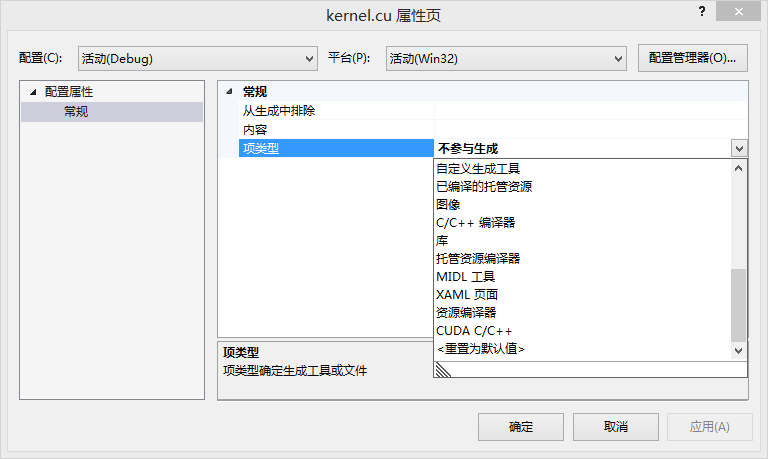Close the kernel.cu 属性页 dialog
The image size is (768, 459).
[x=739, y=11]
